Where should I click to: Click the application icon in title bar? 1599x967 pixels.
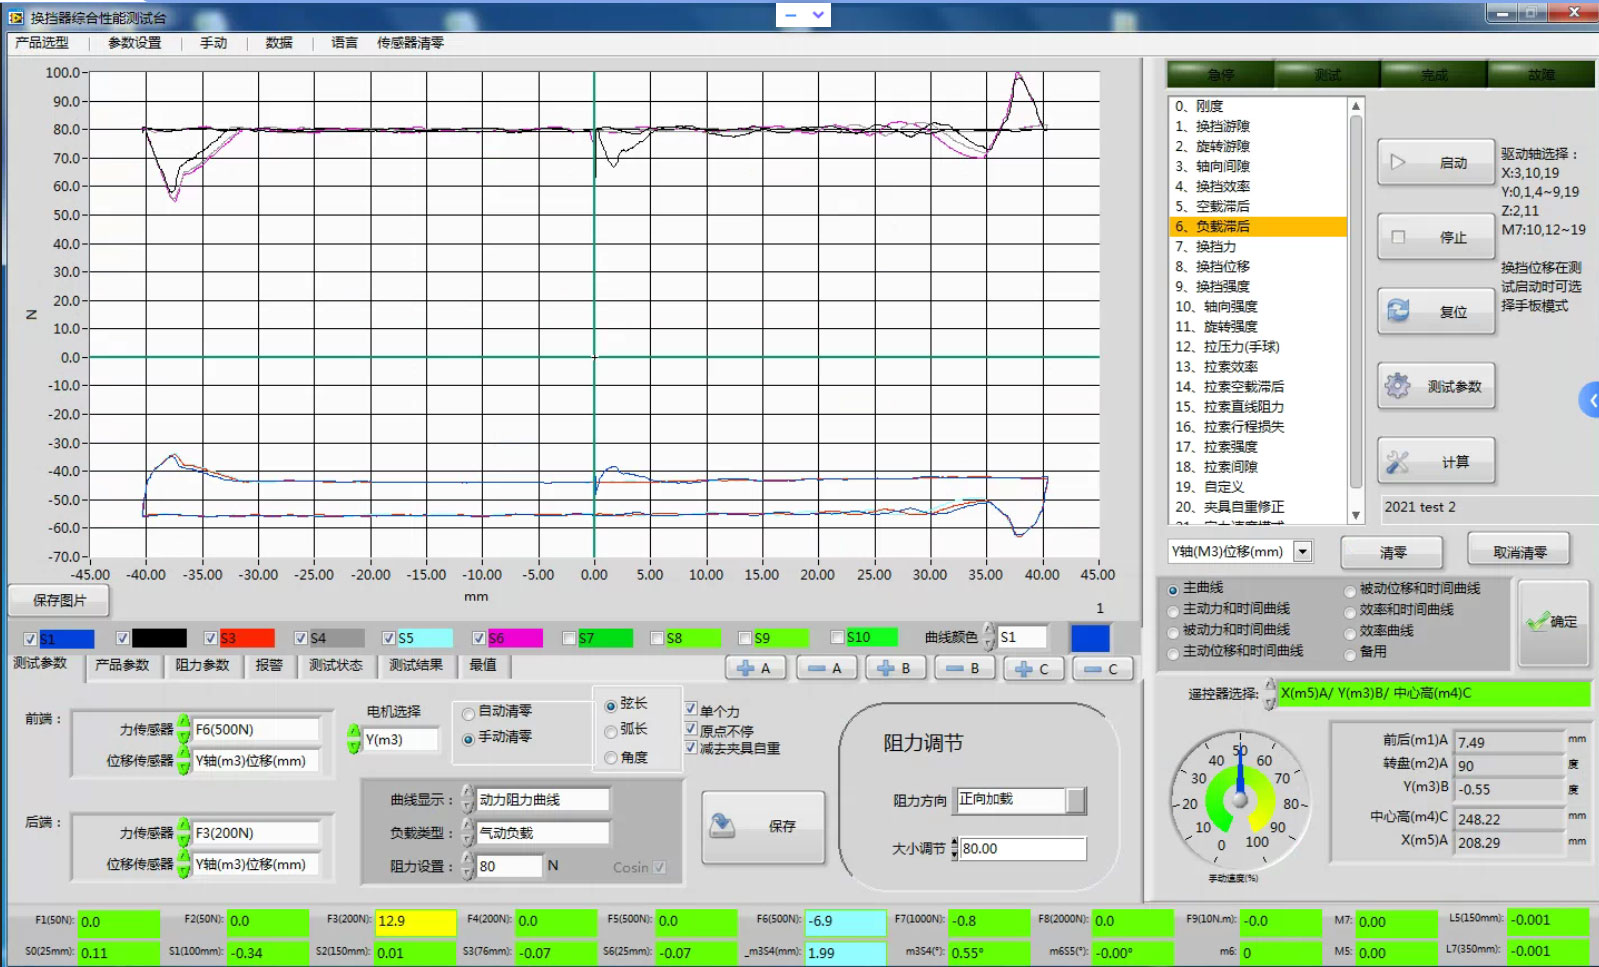point(16,17)
